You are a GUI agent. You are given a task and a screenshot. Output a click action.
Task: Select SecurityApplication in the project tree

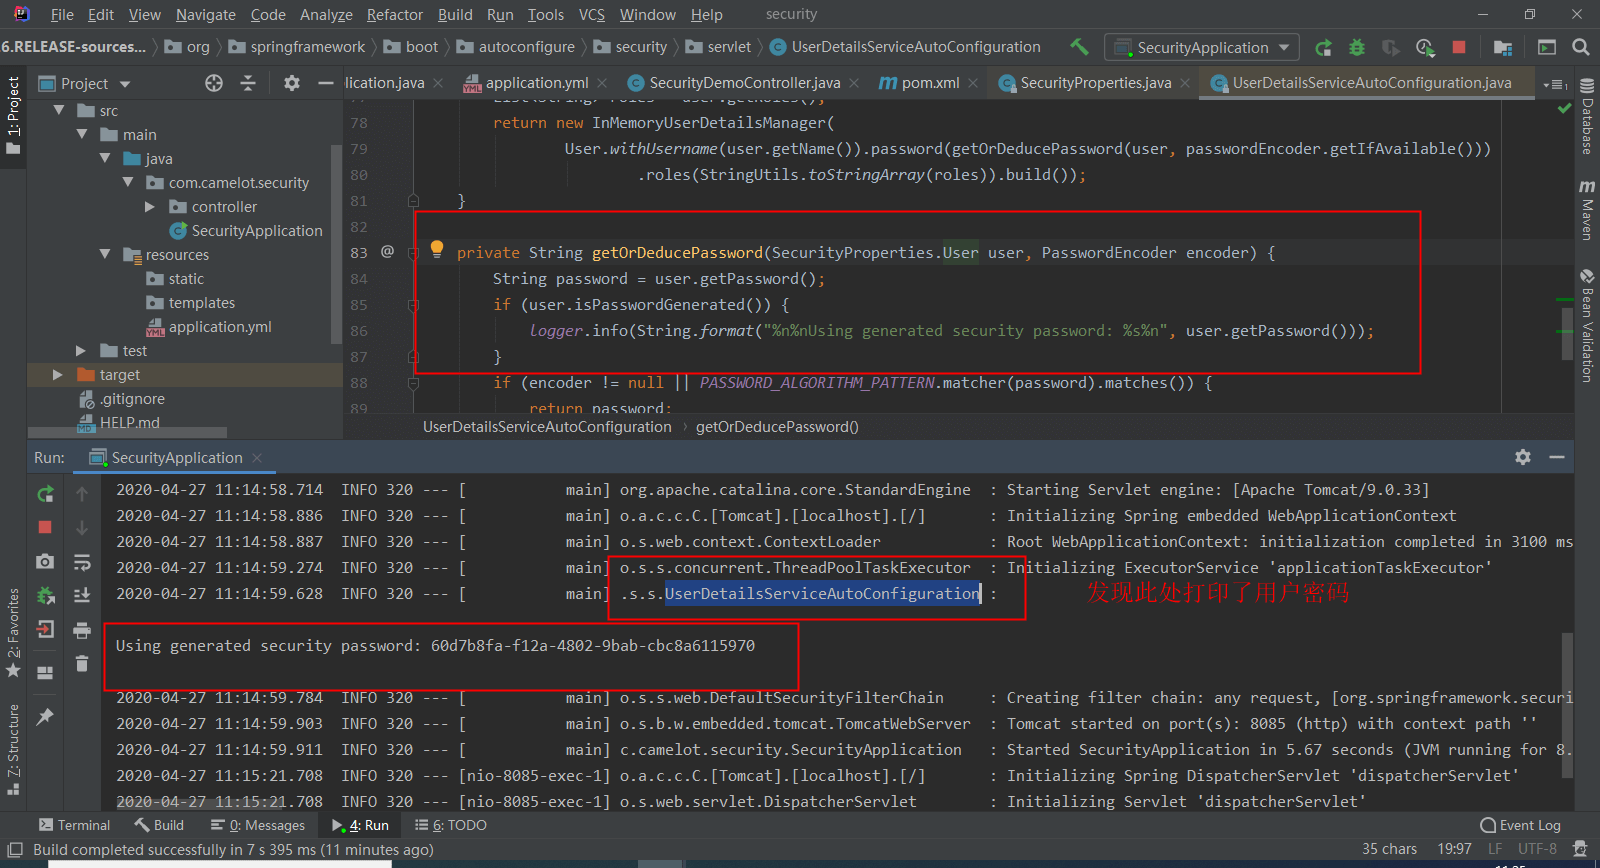coord(256,230)
